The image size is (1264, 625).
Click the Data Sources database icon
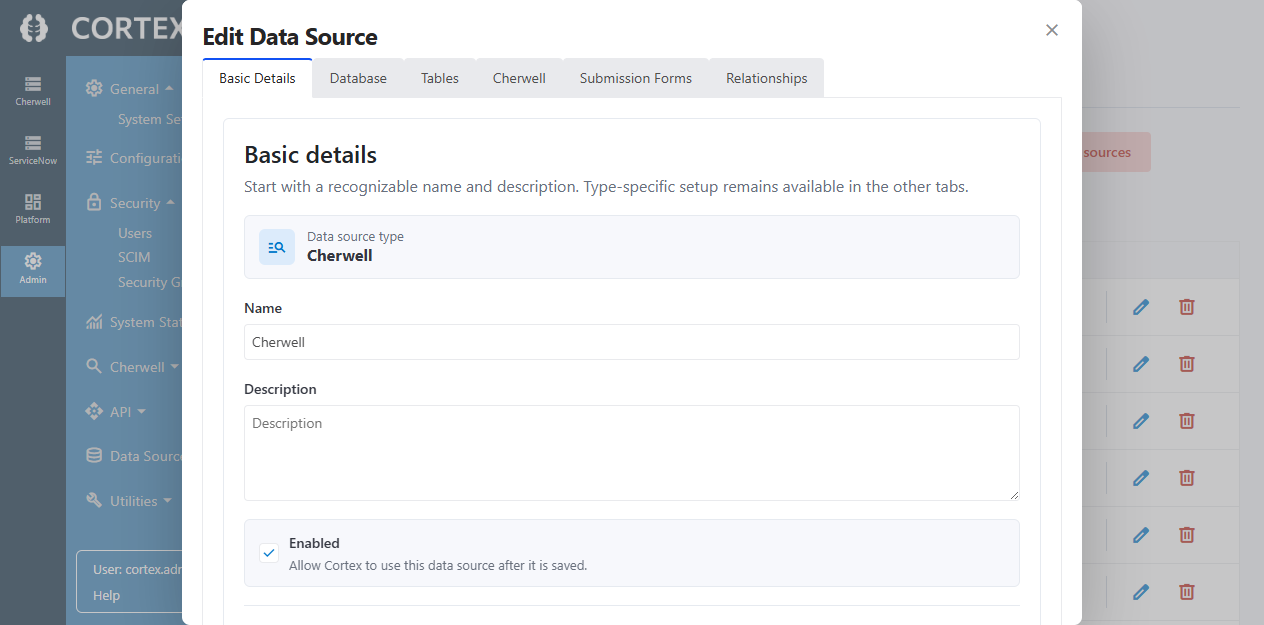(94, 455)
